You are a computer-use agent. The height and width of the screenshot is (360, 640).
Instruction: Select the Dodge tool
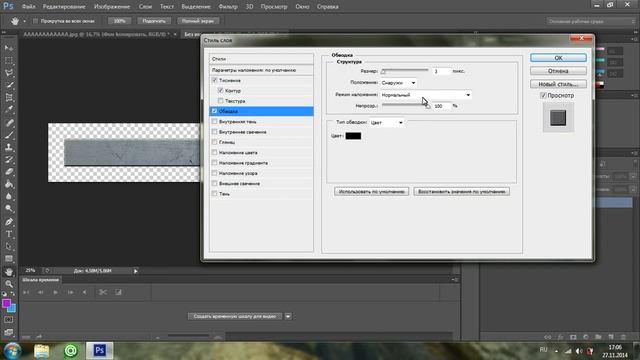[x=9, y=209]
